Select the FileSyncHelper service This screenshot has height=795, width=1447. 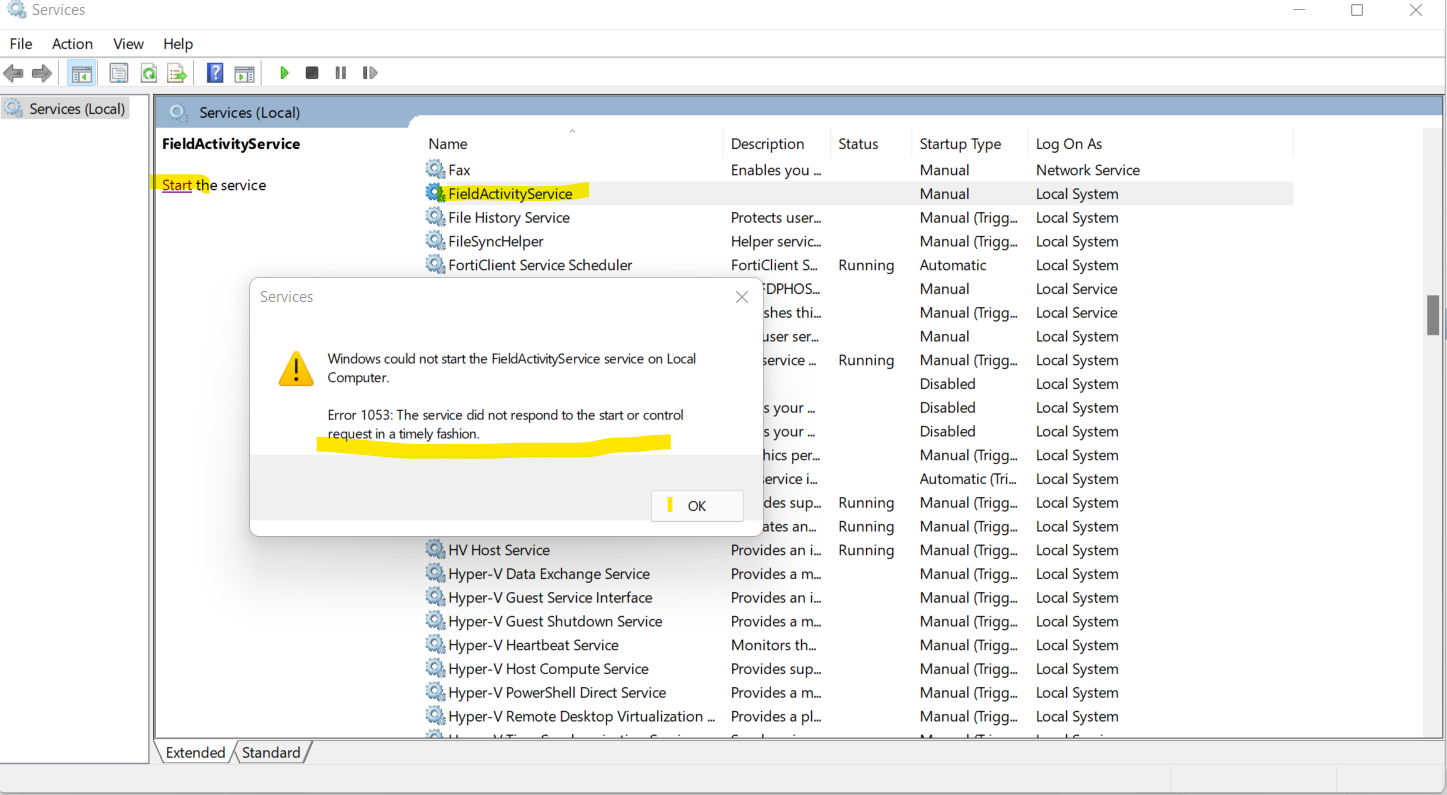tap(858, 241)
